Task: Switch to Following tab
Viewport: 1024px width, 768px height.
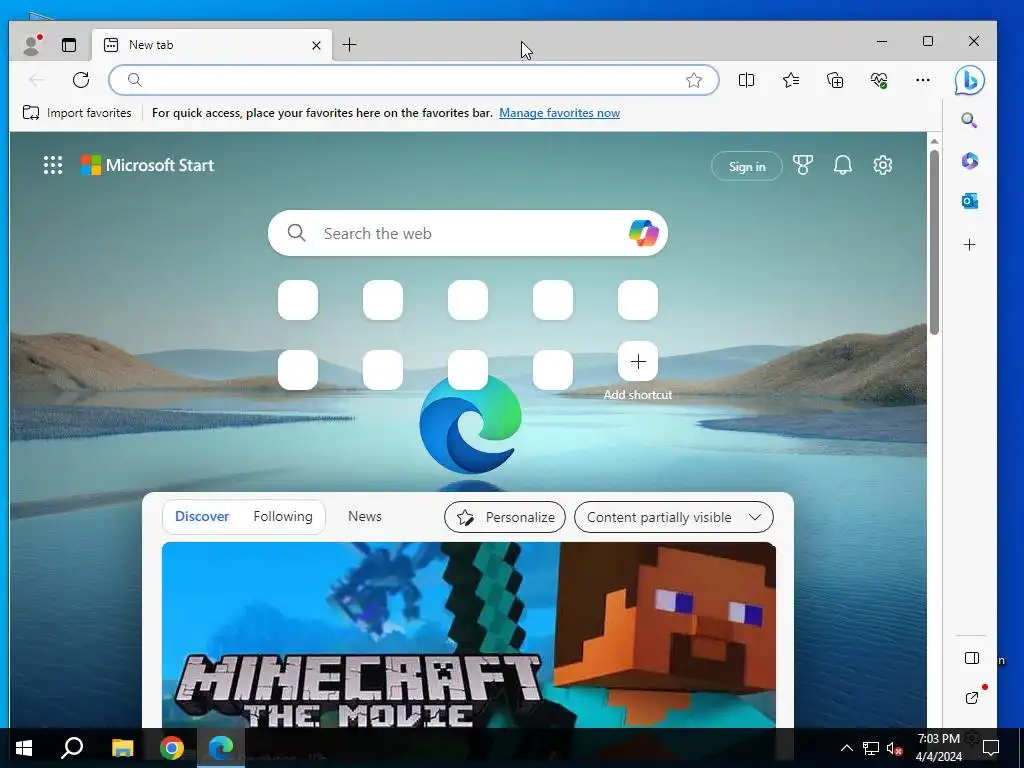Action: (x=283, y=516)
